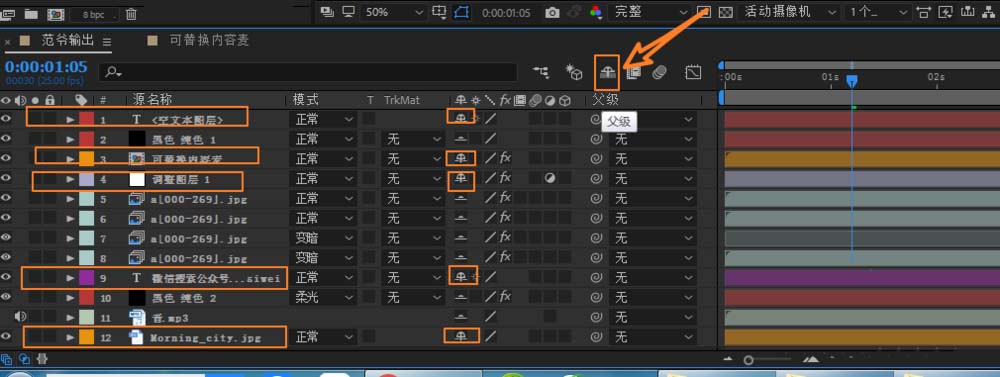Screen dimensions: 1000x377
Task: Open the TrkMat dropdown for 黑色 纯色 1
Action: coord(413,138)
